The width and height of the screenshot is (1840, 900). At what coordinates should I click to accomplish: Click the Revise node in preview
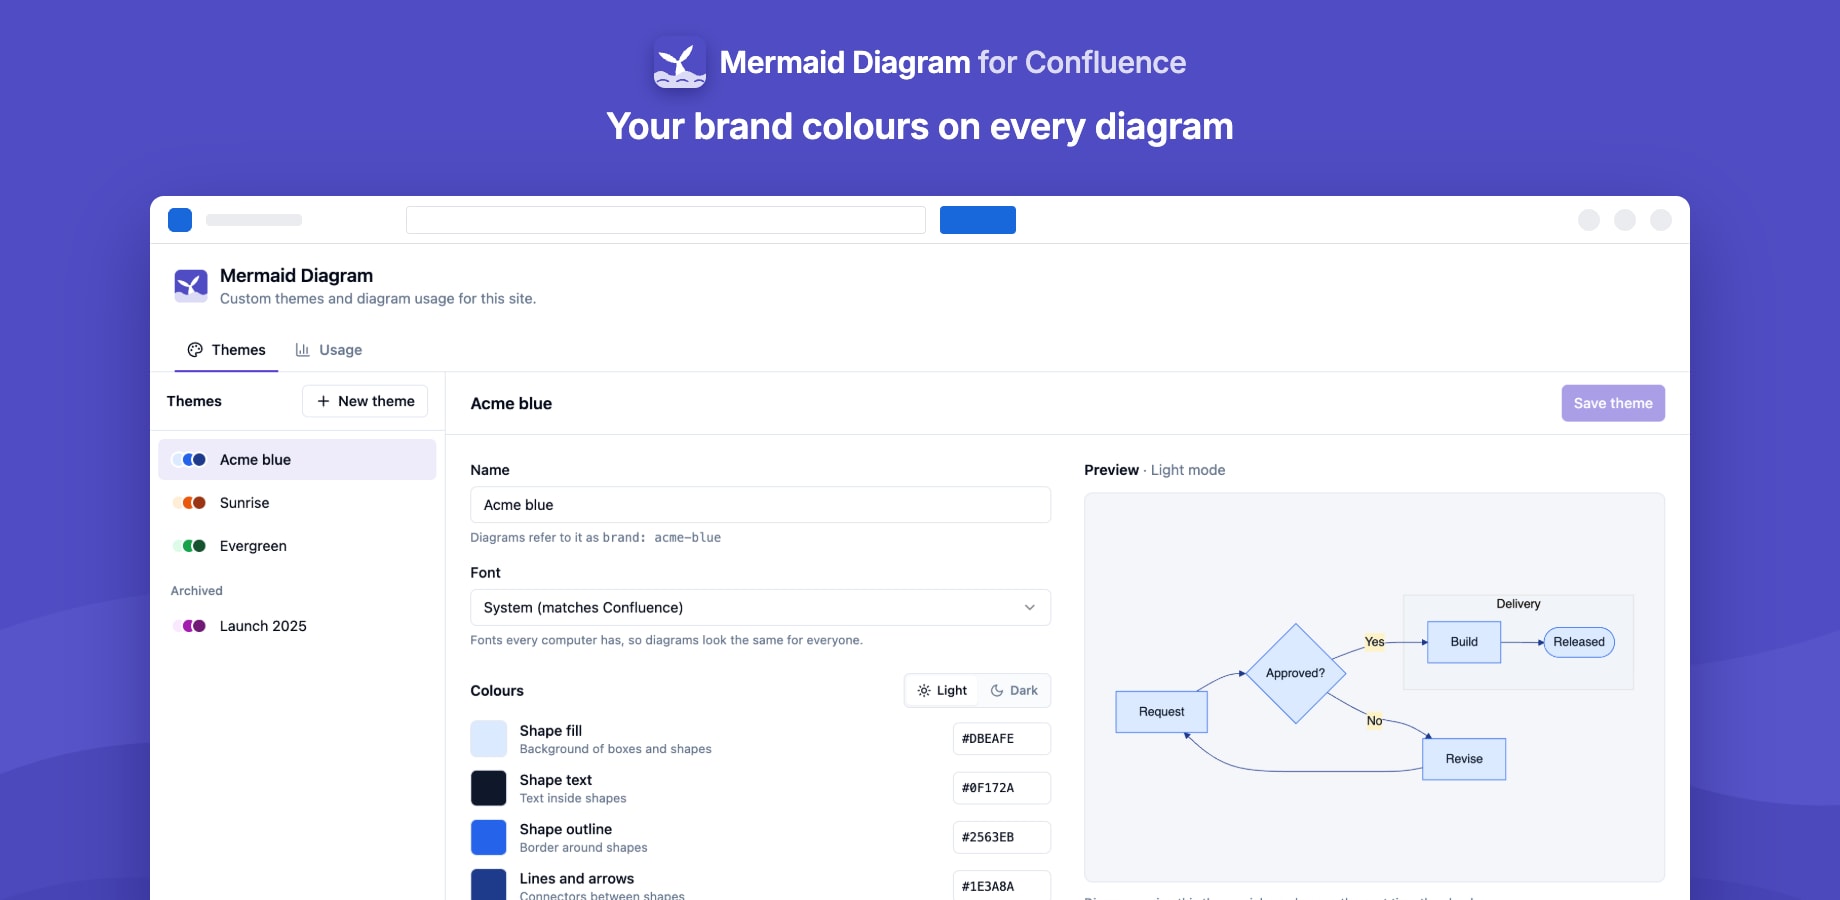(1464, 759)
